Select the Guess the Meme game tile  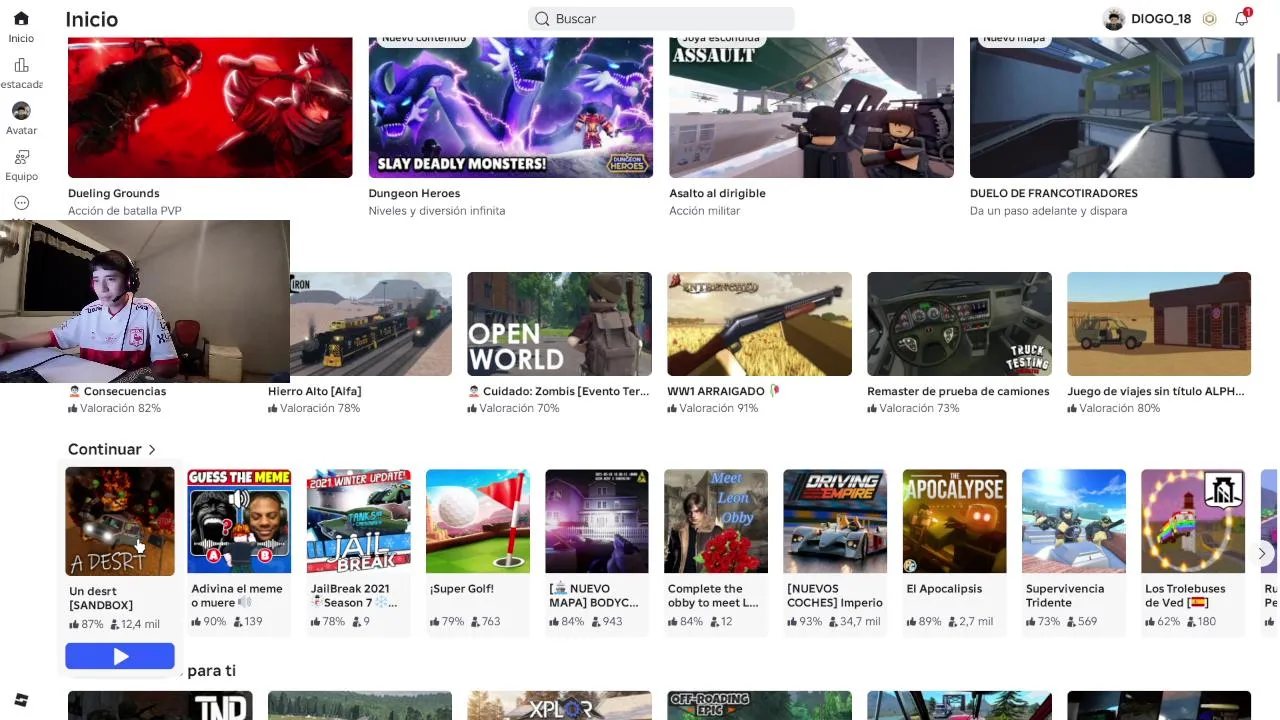pyautogui.click(x=239, y=521)
